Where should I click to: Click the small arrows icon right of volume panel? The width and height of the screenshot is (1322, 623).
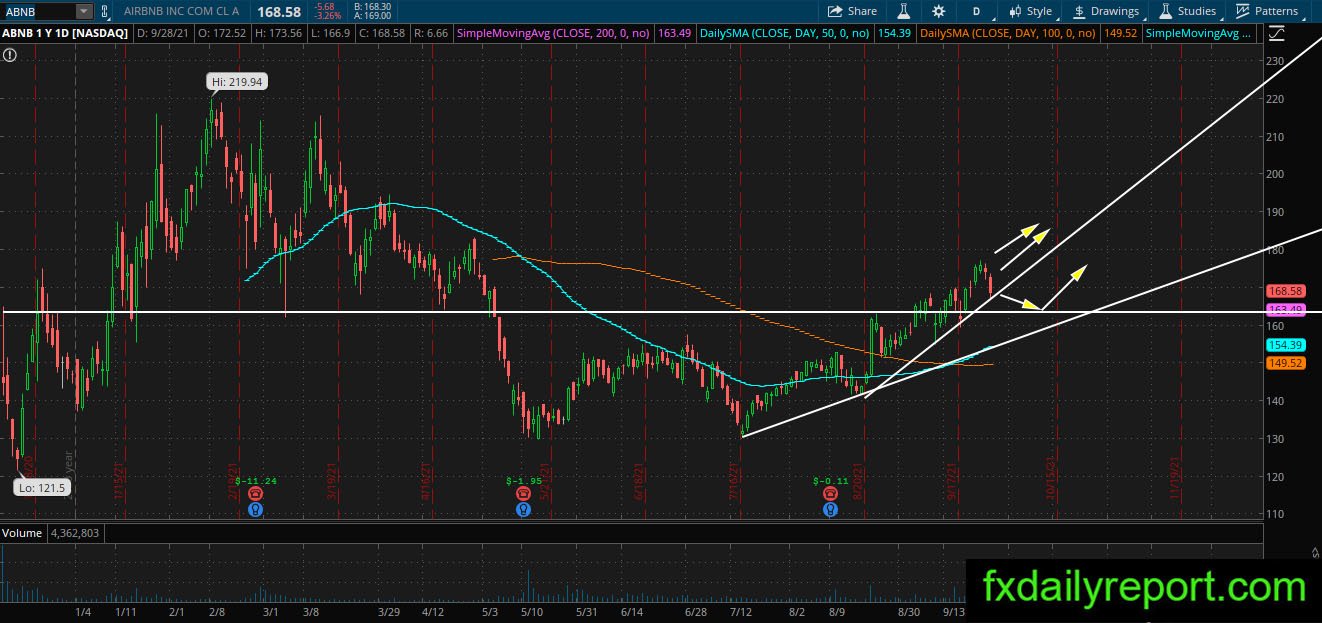[x=1314, y=552]
